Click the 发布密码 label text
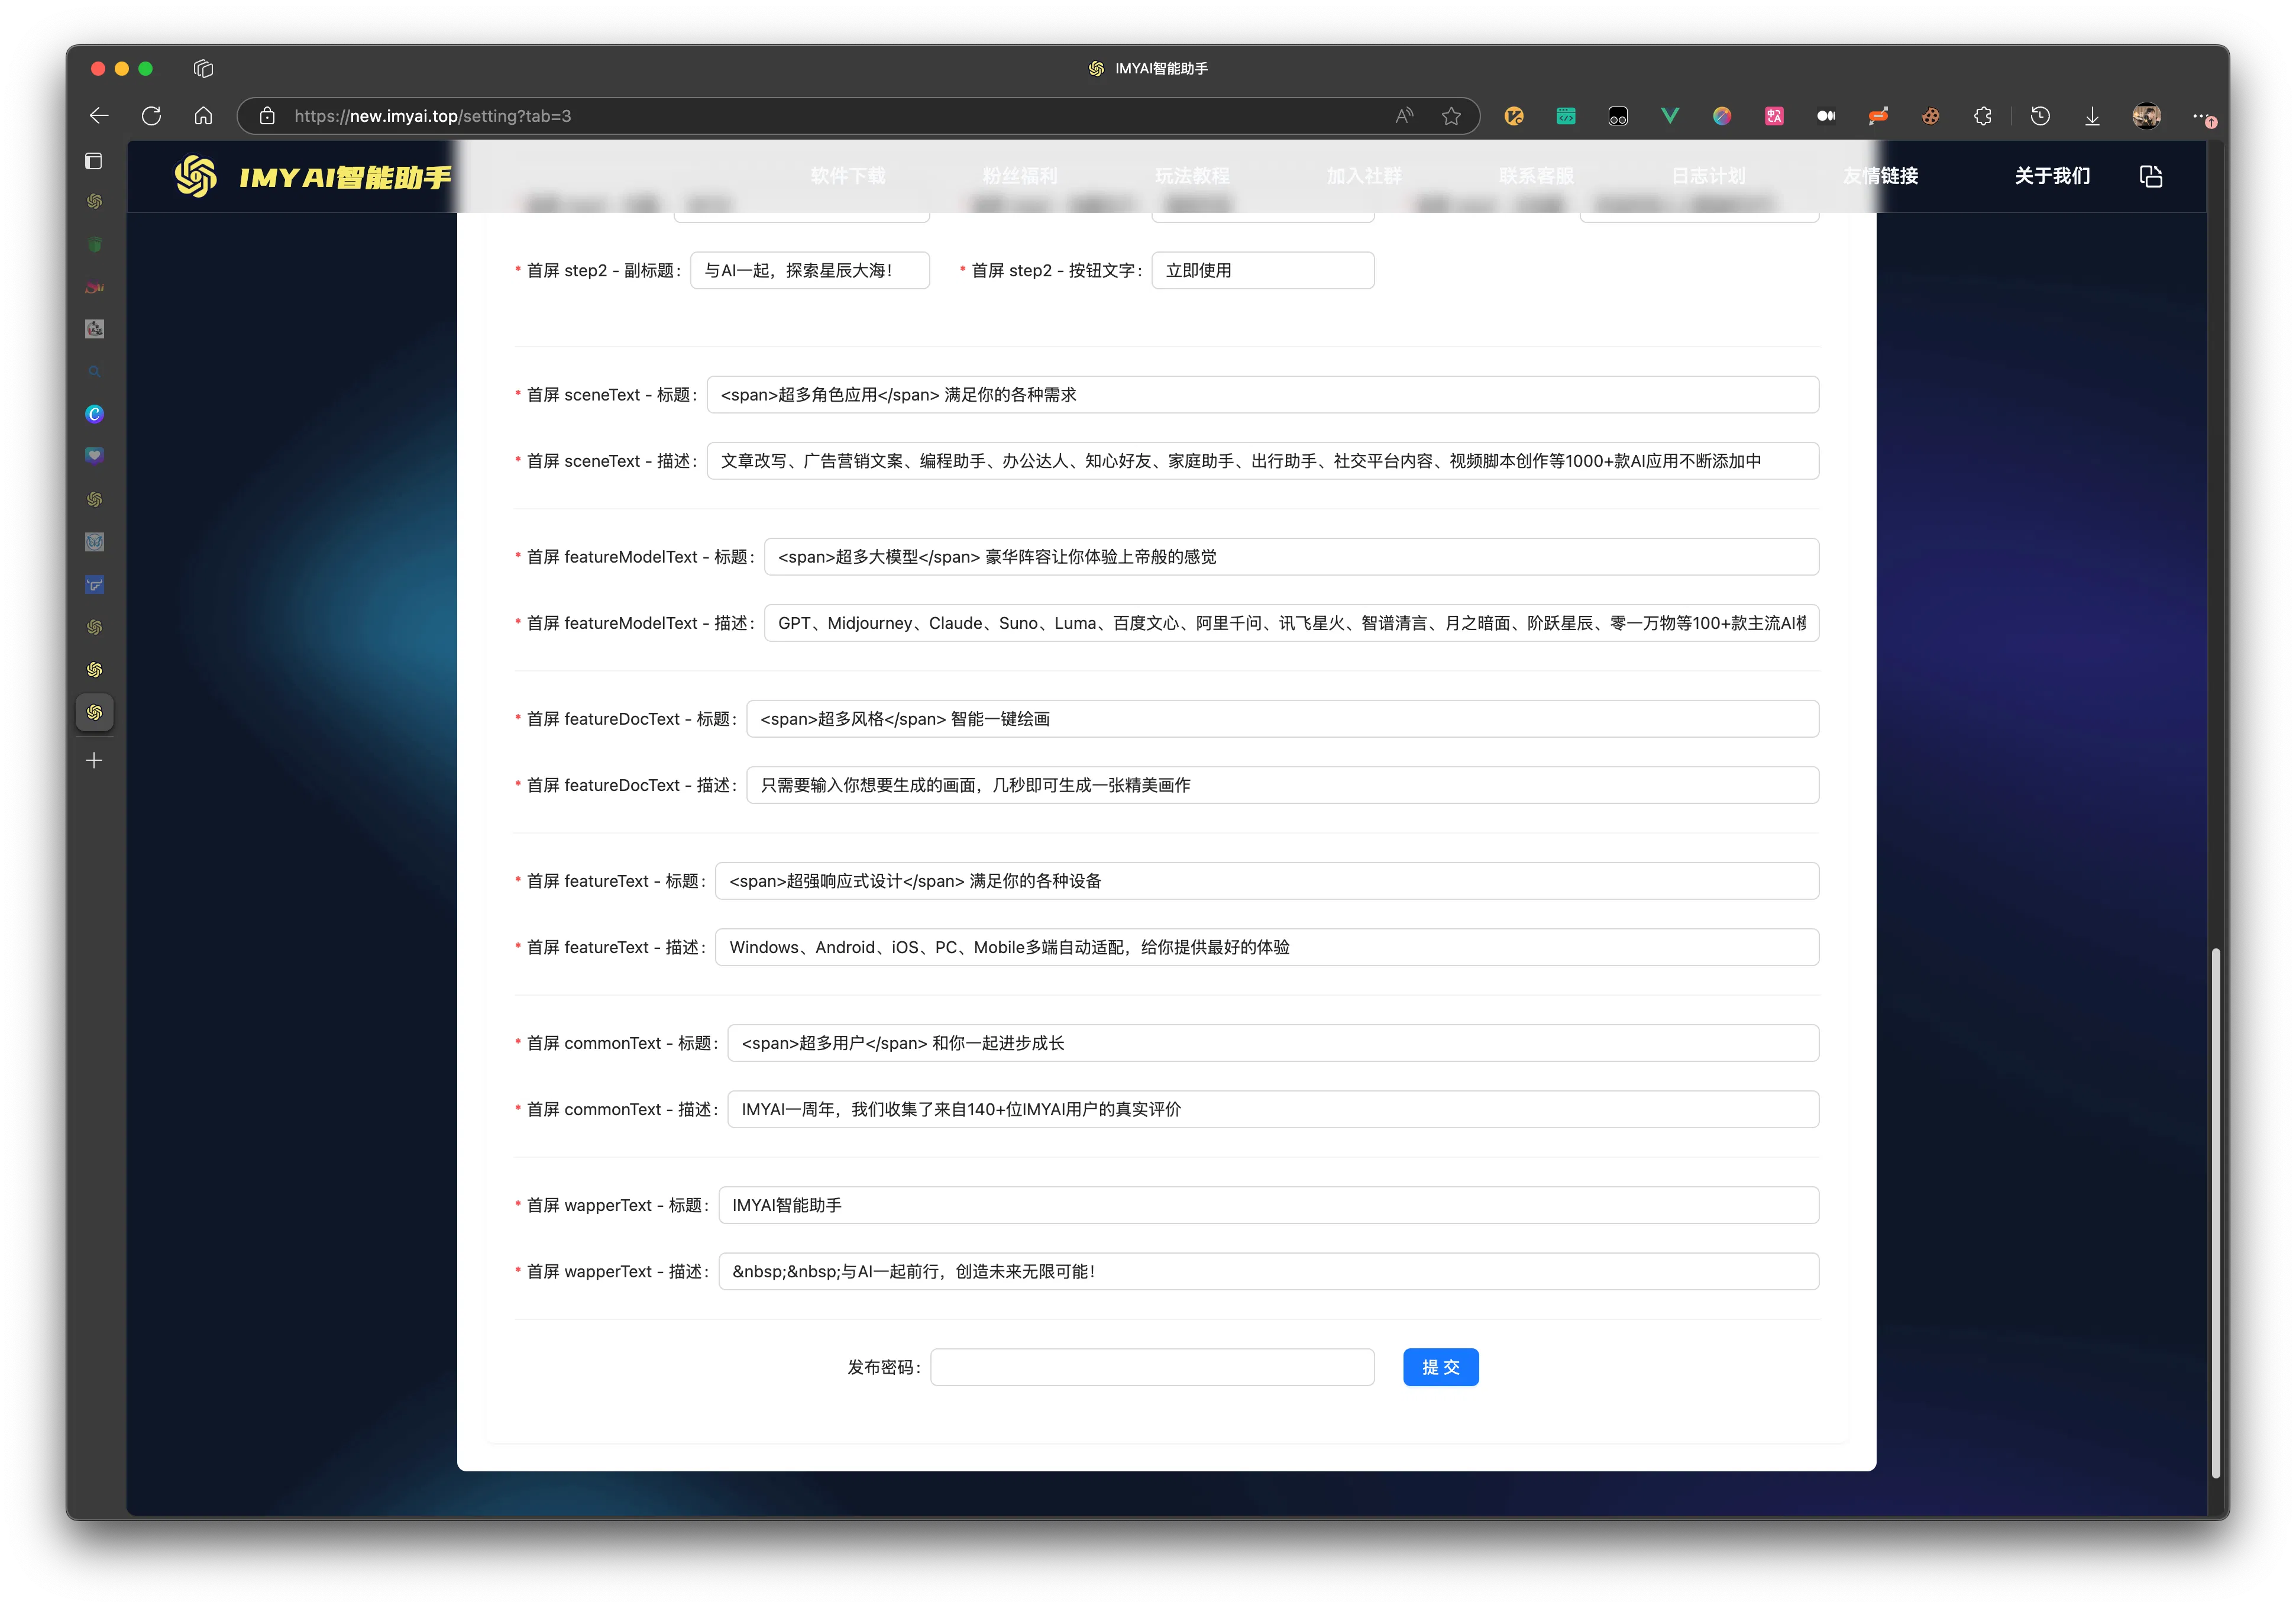Screen dimensions: 2296x1608 [884, 1367]
